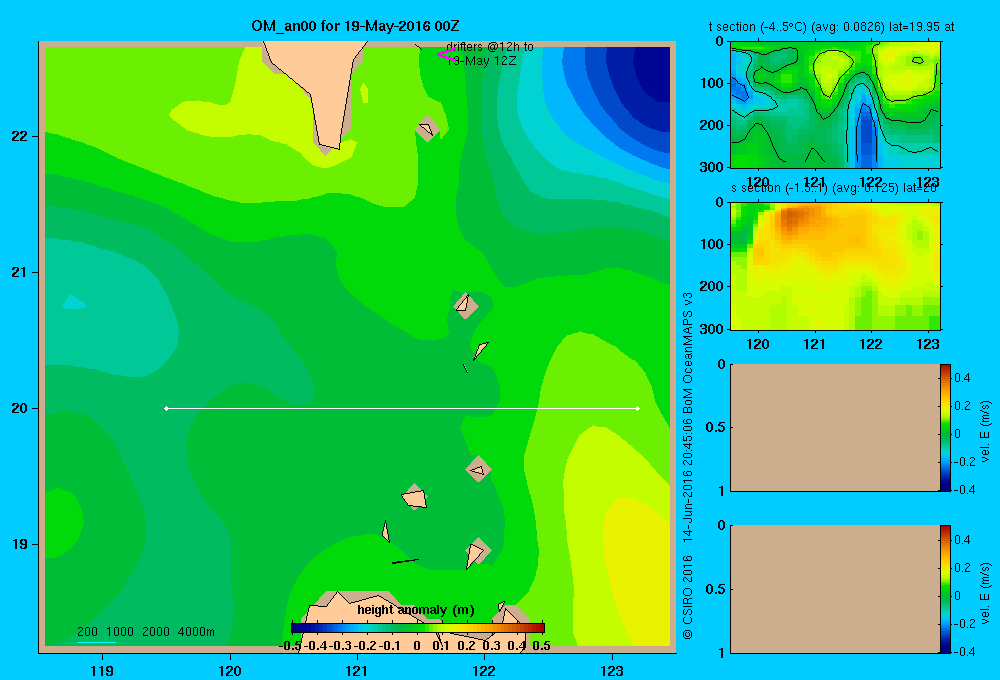Click the map title "OM_an00 for 19-May-2016 00Z"
1000x680 pixels.
tap(355, 26)
